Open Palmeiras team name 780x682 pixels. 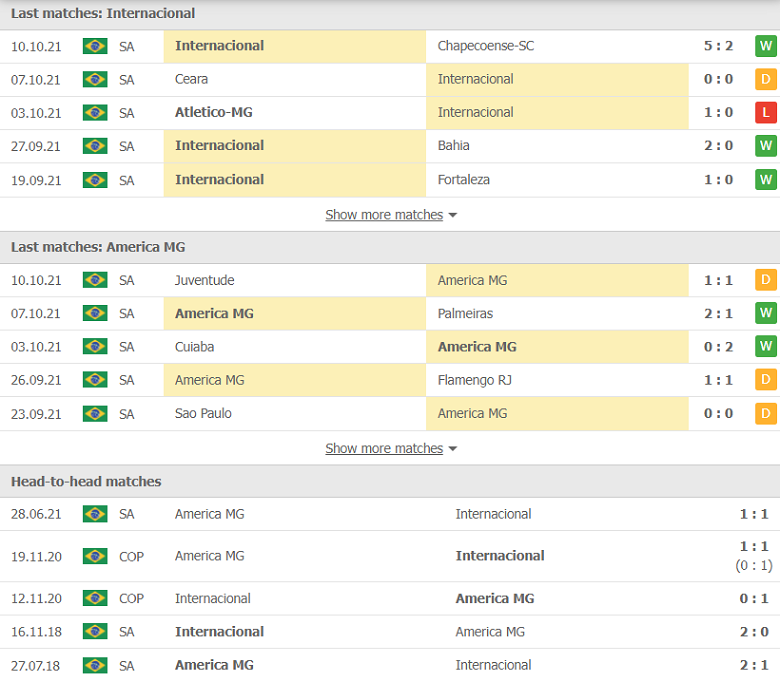pyautogui.click(x=465, y=313)
